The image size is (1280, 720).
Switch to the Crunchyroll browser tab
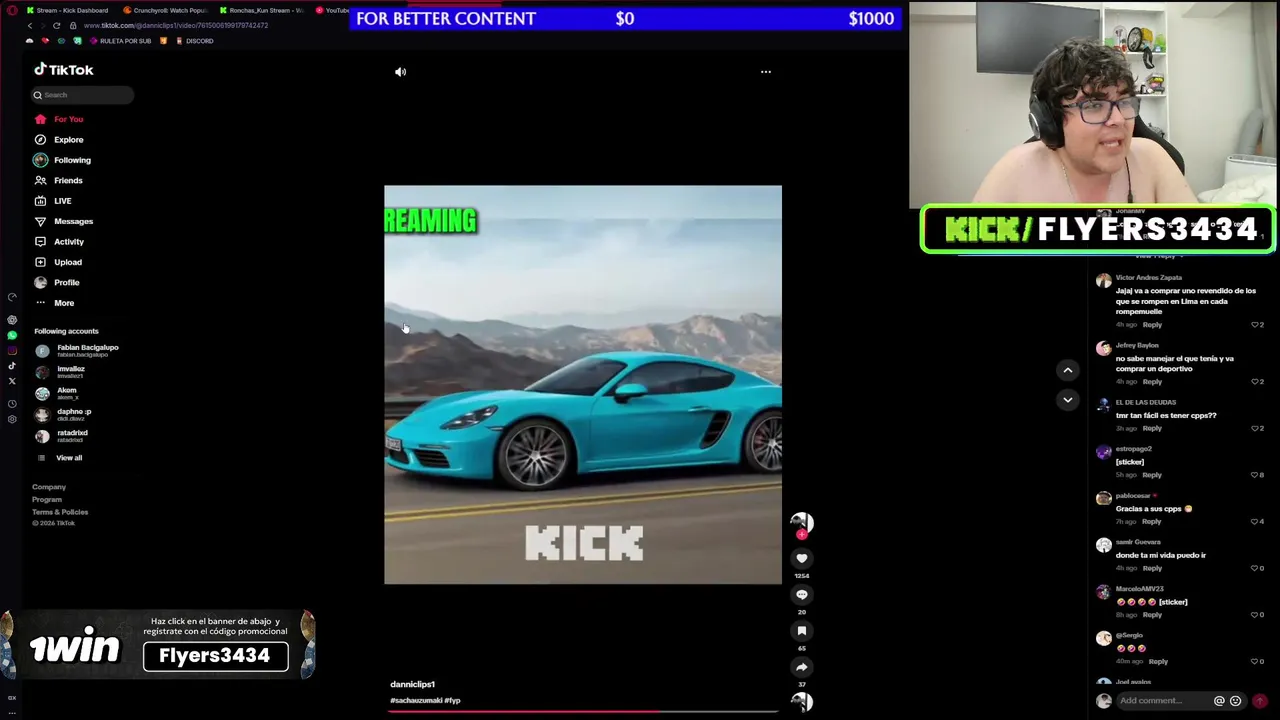166,10
